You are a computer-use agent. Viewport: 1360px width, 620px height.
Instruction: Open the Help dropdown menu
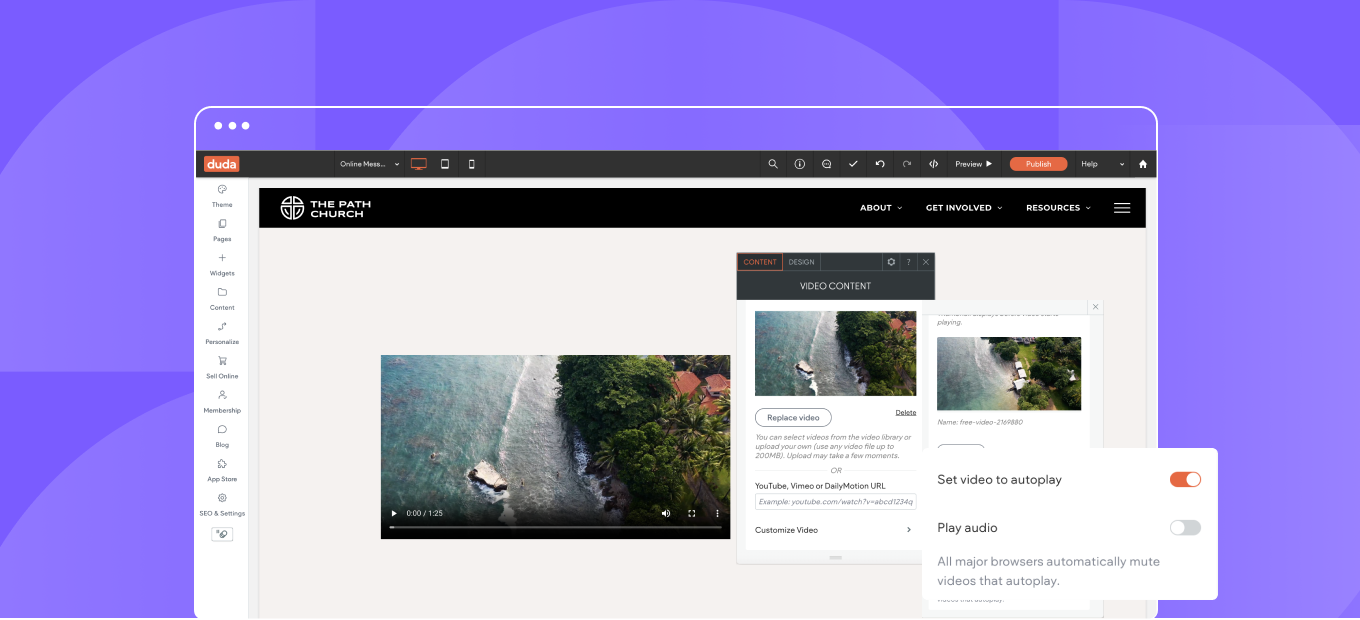(1102, 164)
